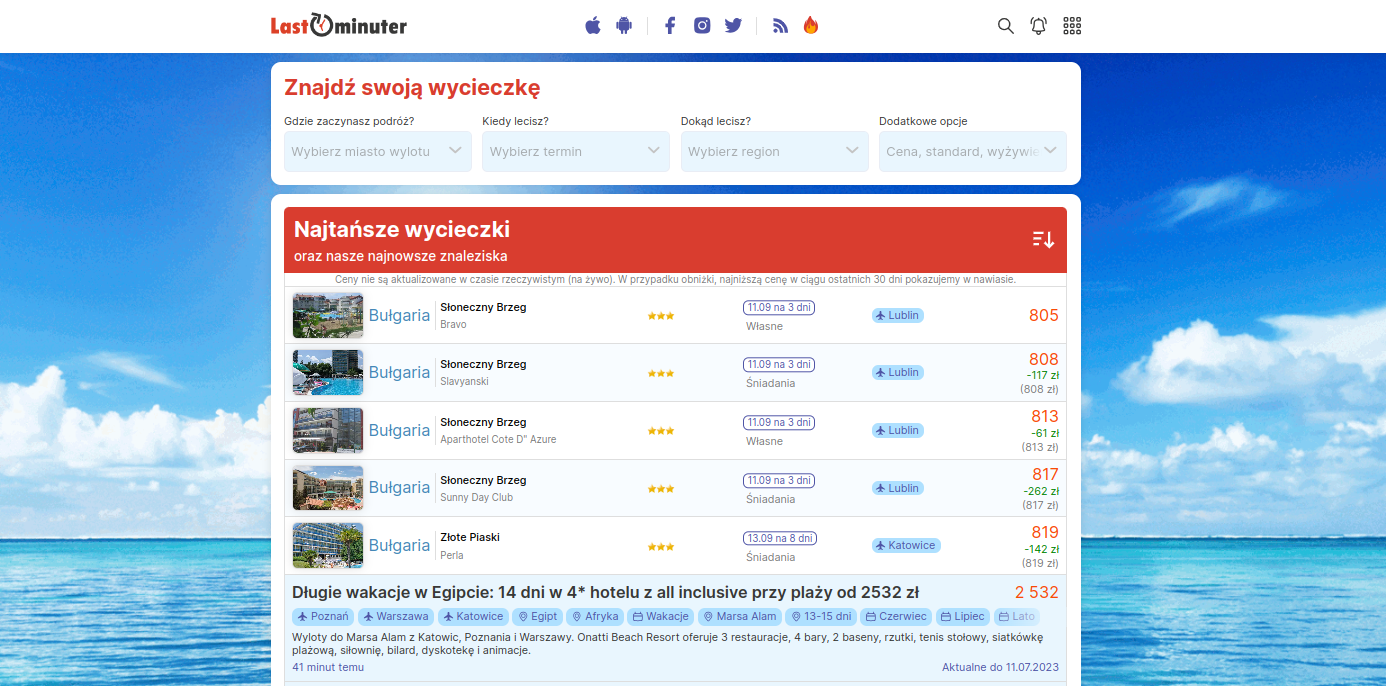
Task: Open the Facebook page icon
Action: point(670,25)
